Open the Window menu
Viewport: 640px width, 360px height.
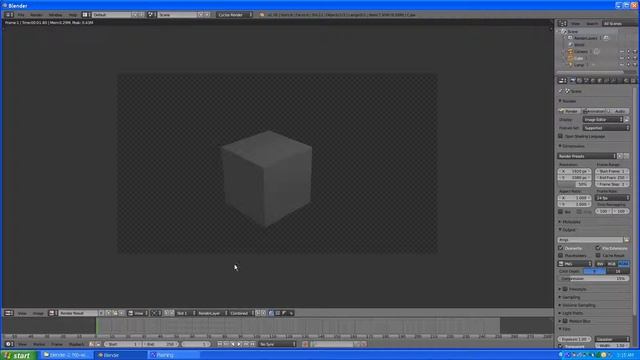[56, 15]
